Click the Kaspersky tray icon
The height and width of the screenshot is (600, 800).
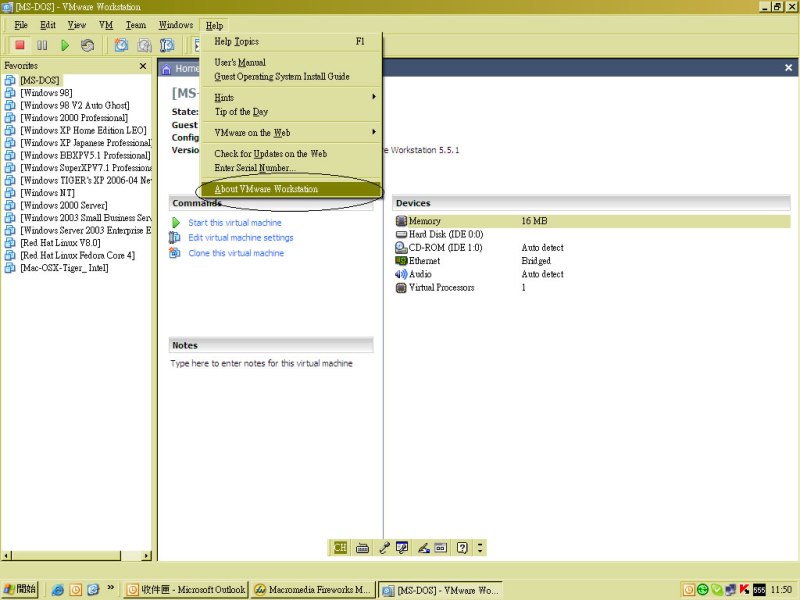(744, 590)
